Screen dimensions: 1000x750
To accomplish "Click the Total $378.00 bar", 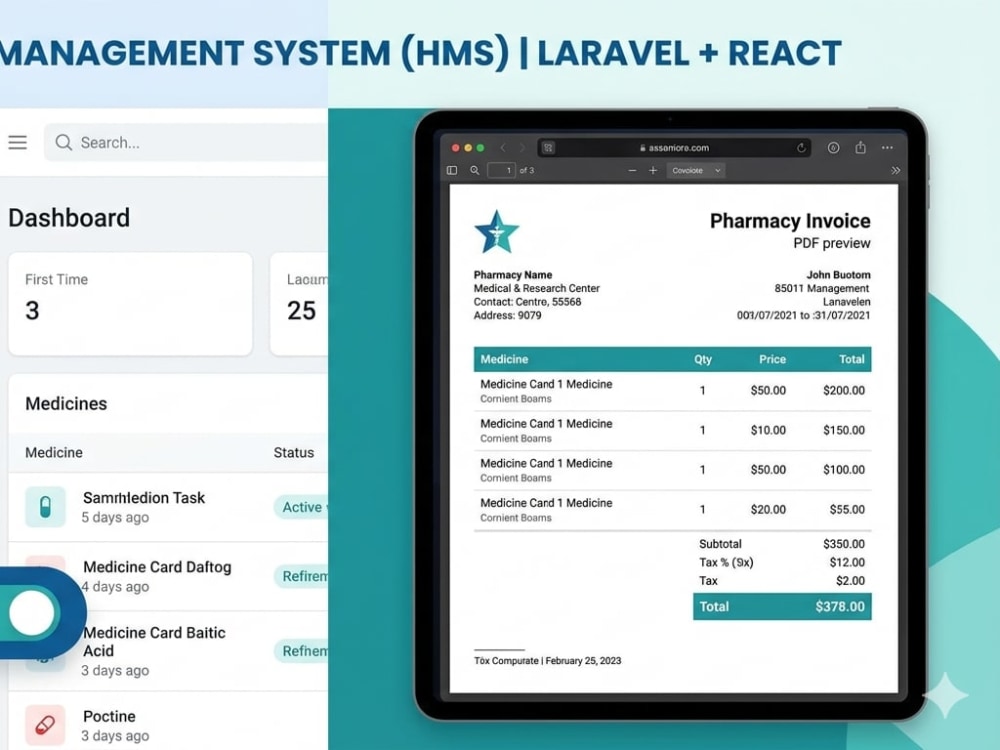I will [x=782, y=607].
